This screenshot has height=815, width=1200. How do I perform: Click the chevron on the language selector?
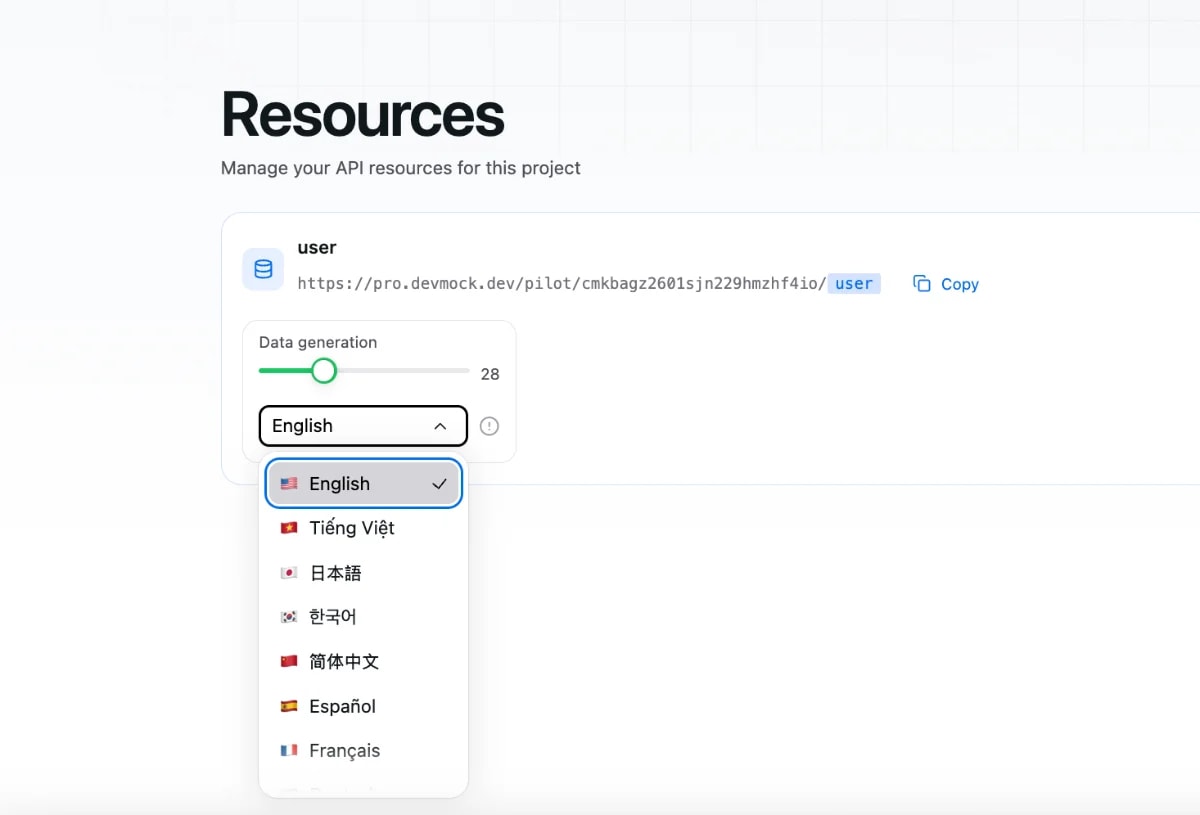click(x=440, y=425)
